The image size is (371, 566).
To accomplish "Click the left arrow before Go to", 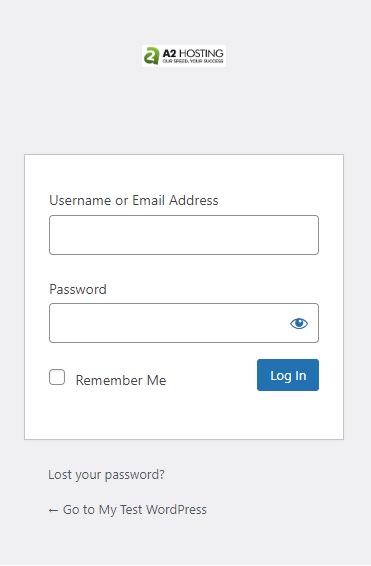I will (53, 510).
